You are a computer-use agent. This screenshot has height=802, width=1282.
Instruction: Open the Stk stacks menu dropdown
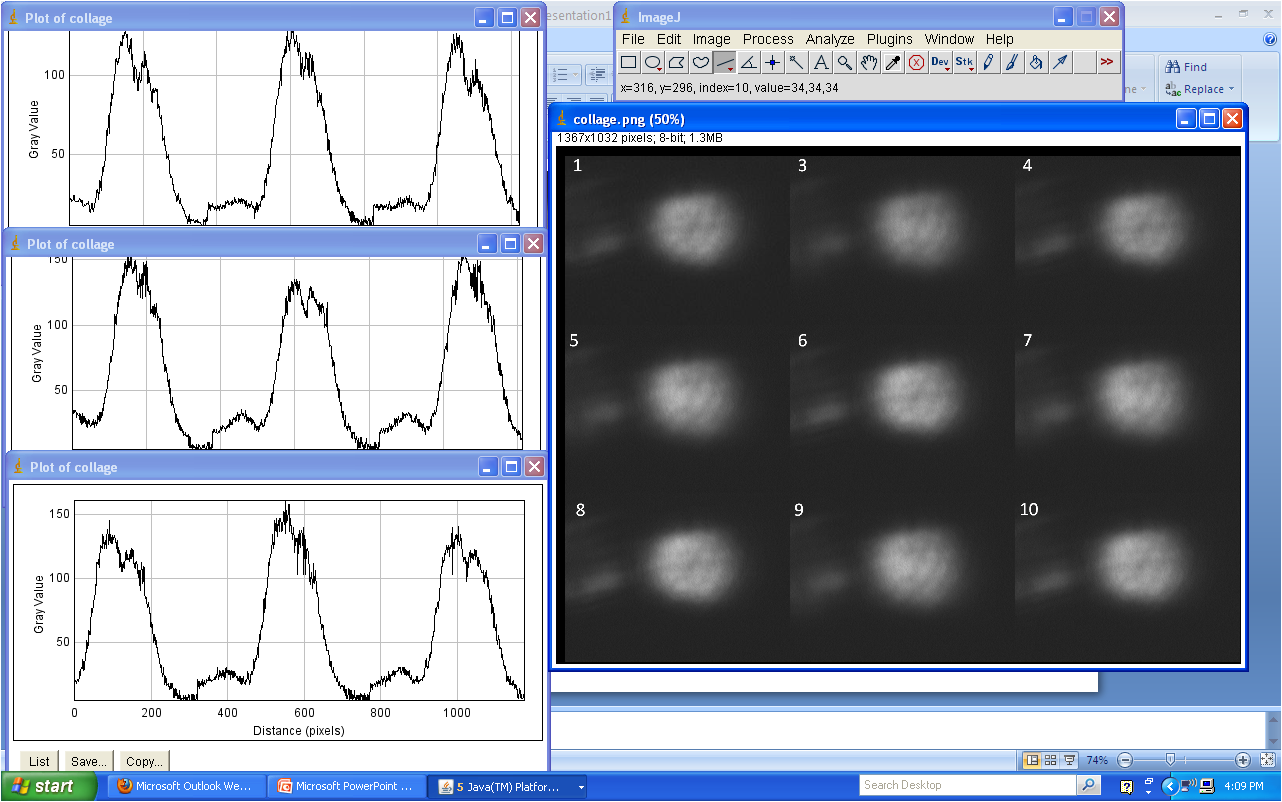[x=964, y=62]
